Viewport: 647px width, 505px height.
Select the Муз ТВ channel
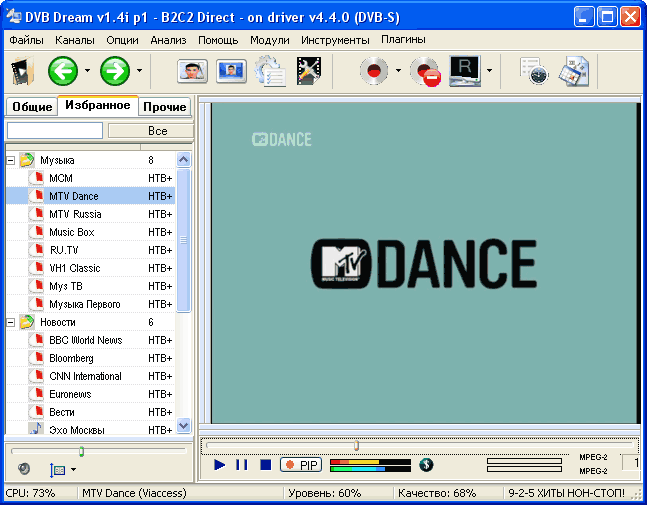click(x=90, y=286)
